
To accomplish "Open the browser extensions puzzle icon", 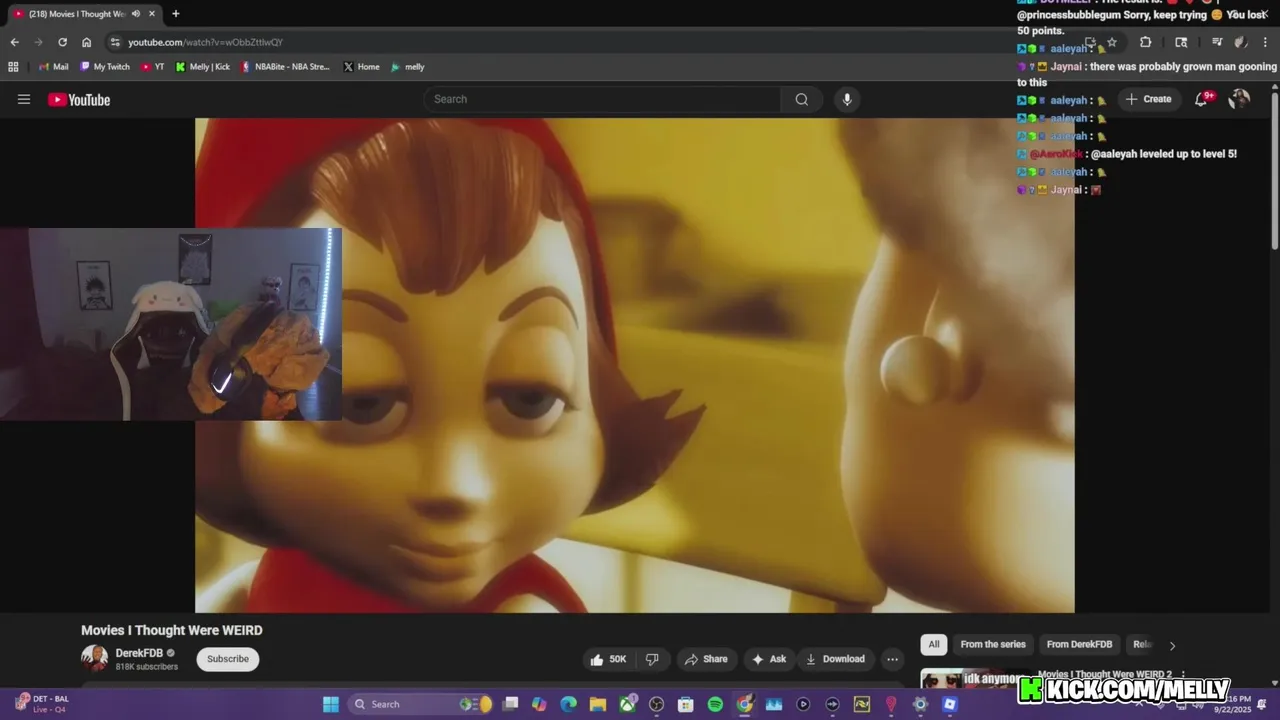I will coord(1145,42).
